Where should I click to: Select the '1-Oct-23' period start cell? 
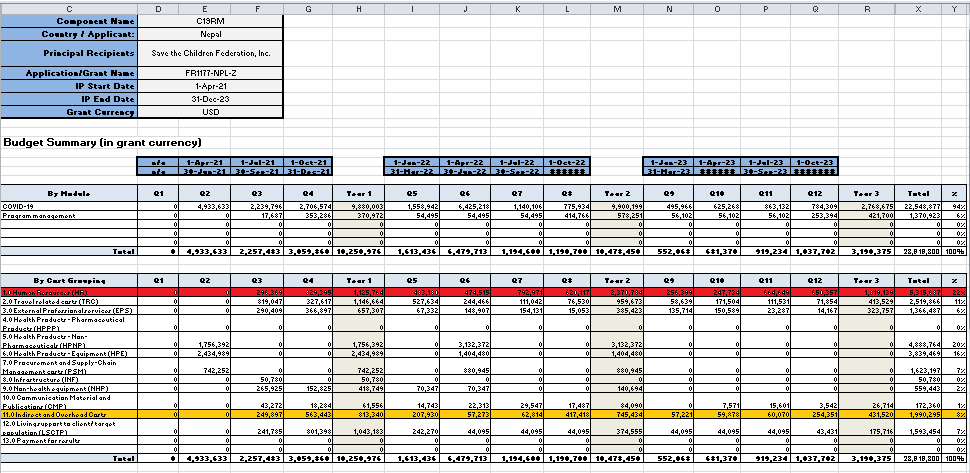pyautogui.click(x=814, y=161)
